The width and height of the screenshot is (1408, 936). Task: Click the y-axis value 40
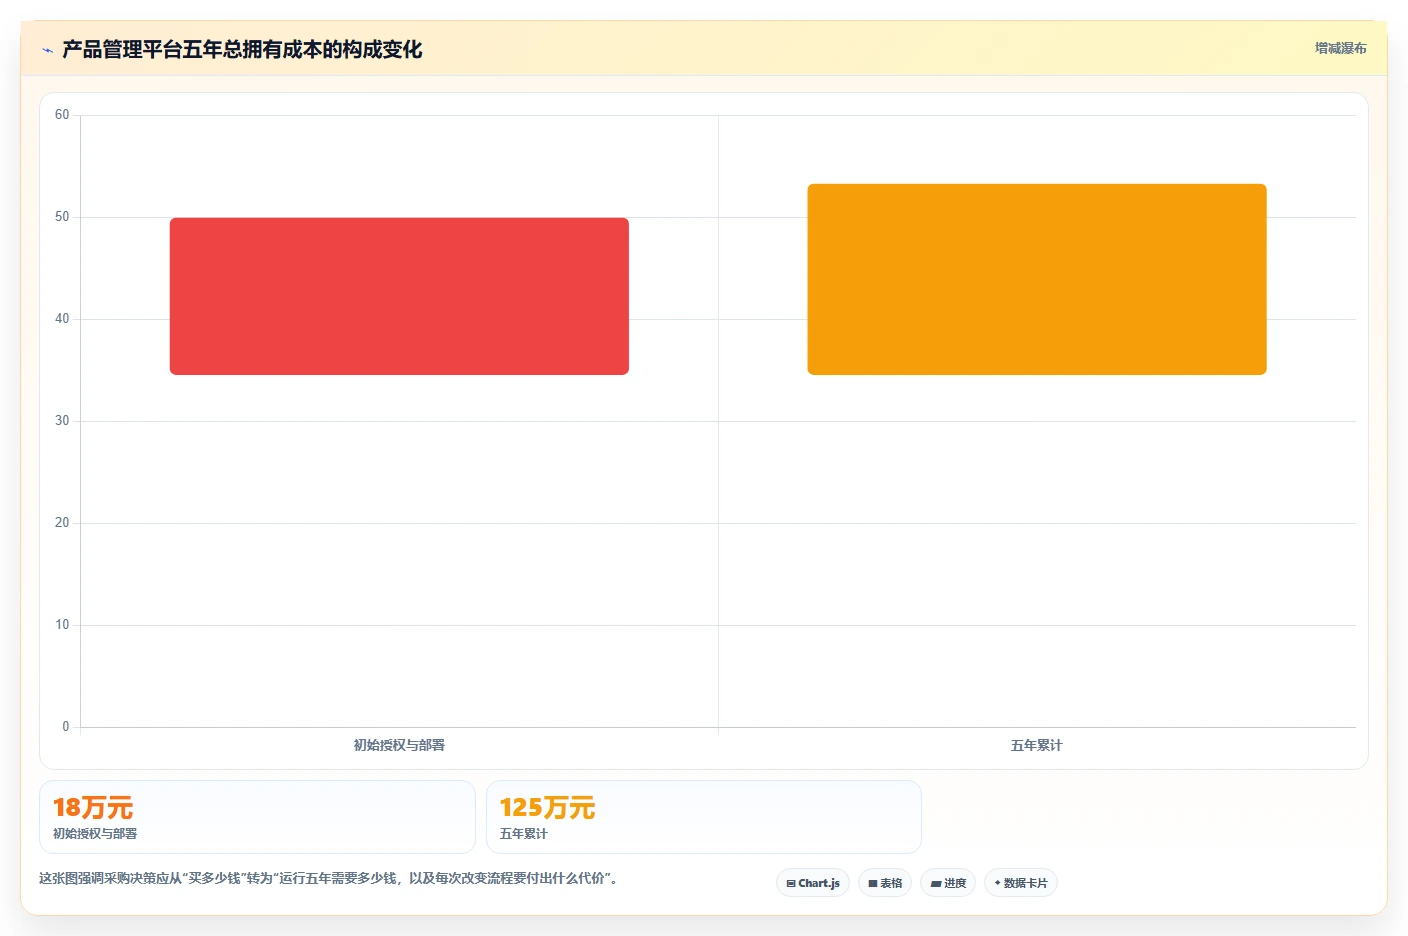click(x=62, y=319)
